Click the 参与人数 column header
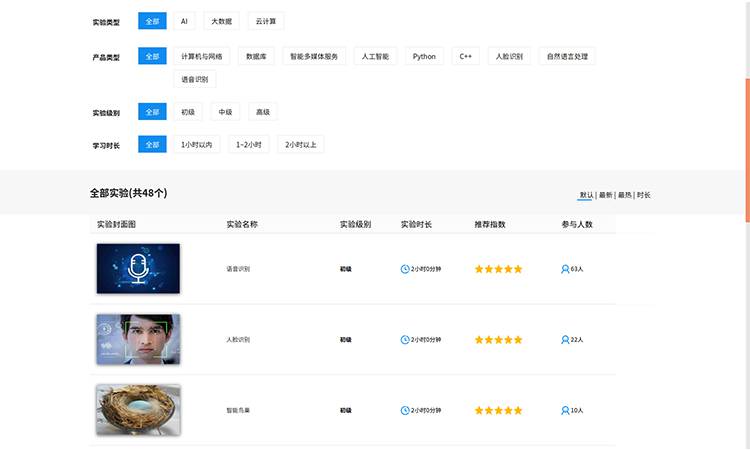Viewport: 750px width, 450px height. pos(577,224)
